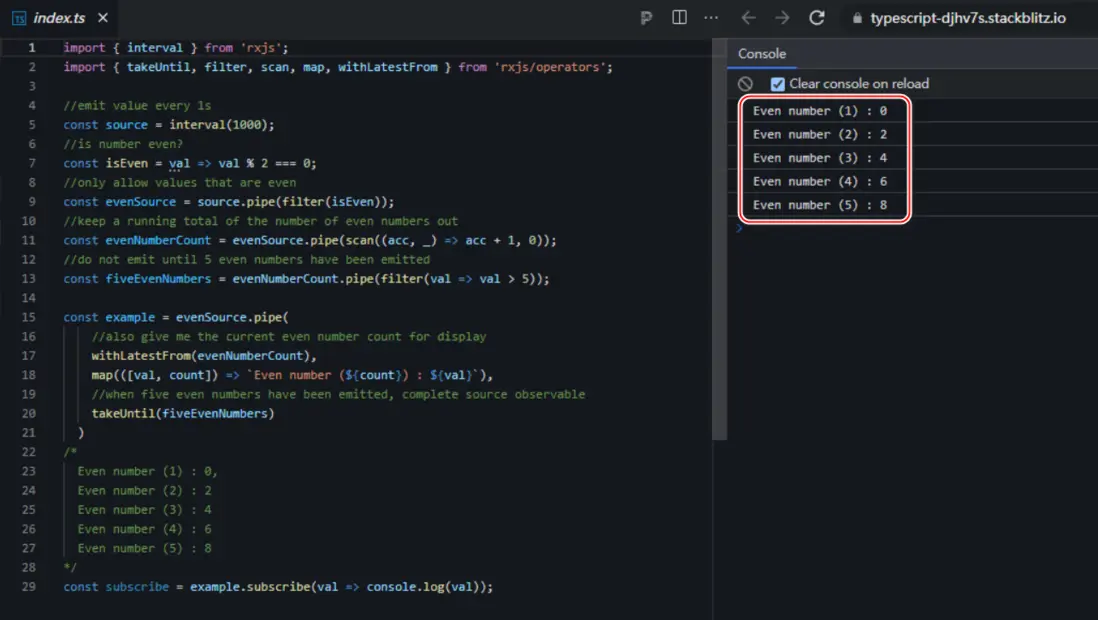Screen dimensions: 1098x620
Task: Click the "Even number (5) : 8" console entry
Action: pyautogui.click(x=820, y=205)
